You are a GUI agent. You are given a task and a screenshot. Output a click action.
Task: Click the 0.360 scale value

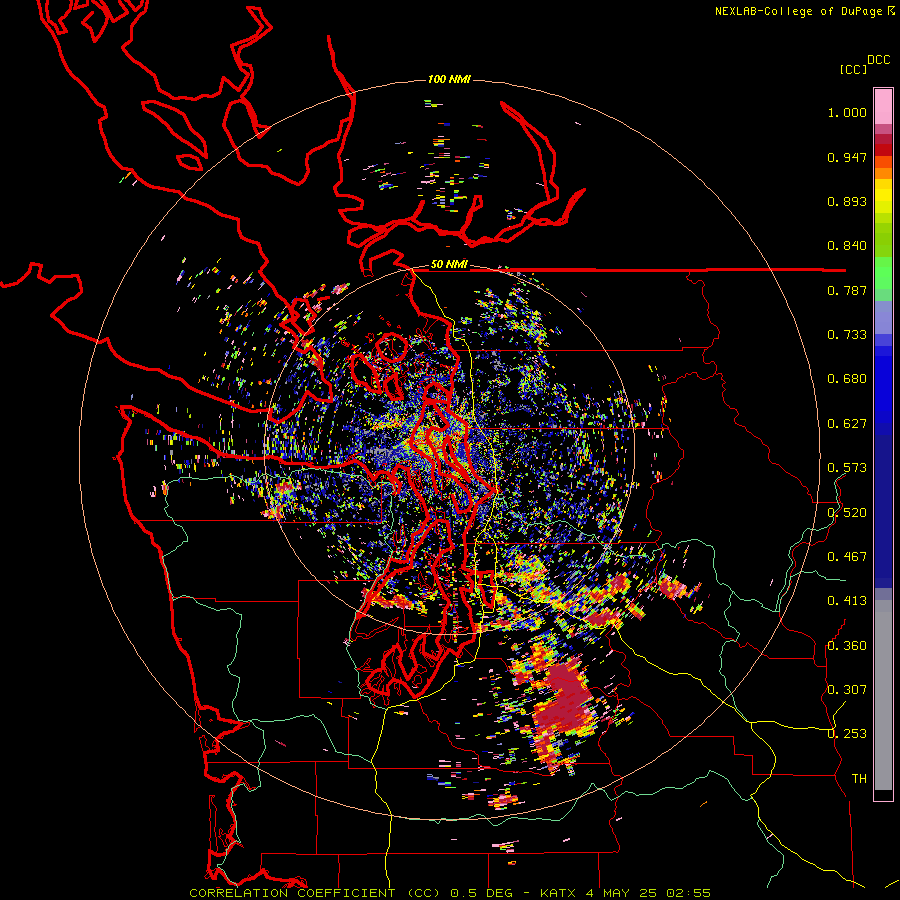click(847, 646)
